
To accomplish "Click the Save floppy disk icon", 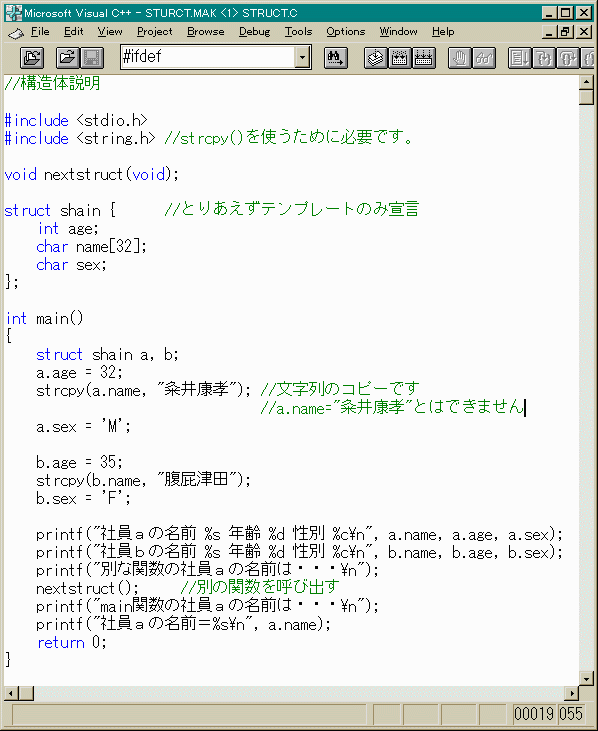I will point(92,58).
